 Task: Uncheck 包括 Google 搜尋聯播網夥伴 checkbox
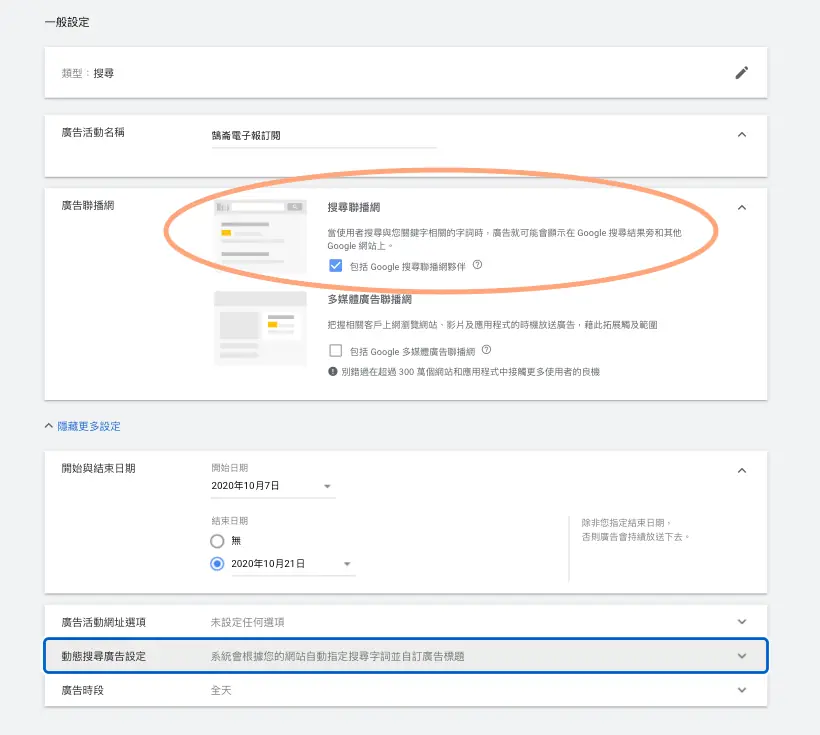coord(336,266)
